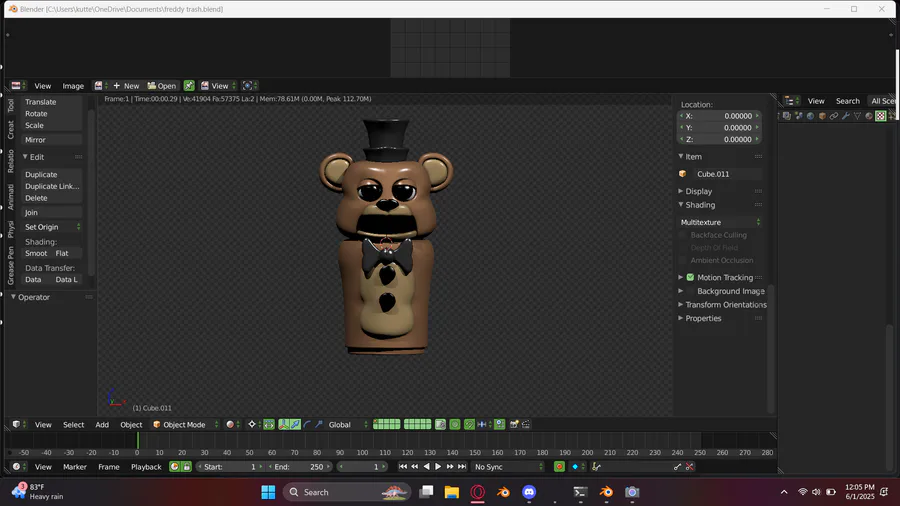Image resolution: width=900 pixels, height=506 pixels.
Task: Open the No Sync playback dropdown
Action: [508, 467]
